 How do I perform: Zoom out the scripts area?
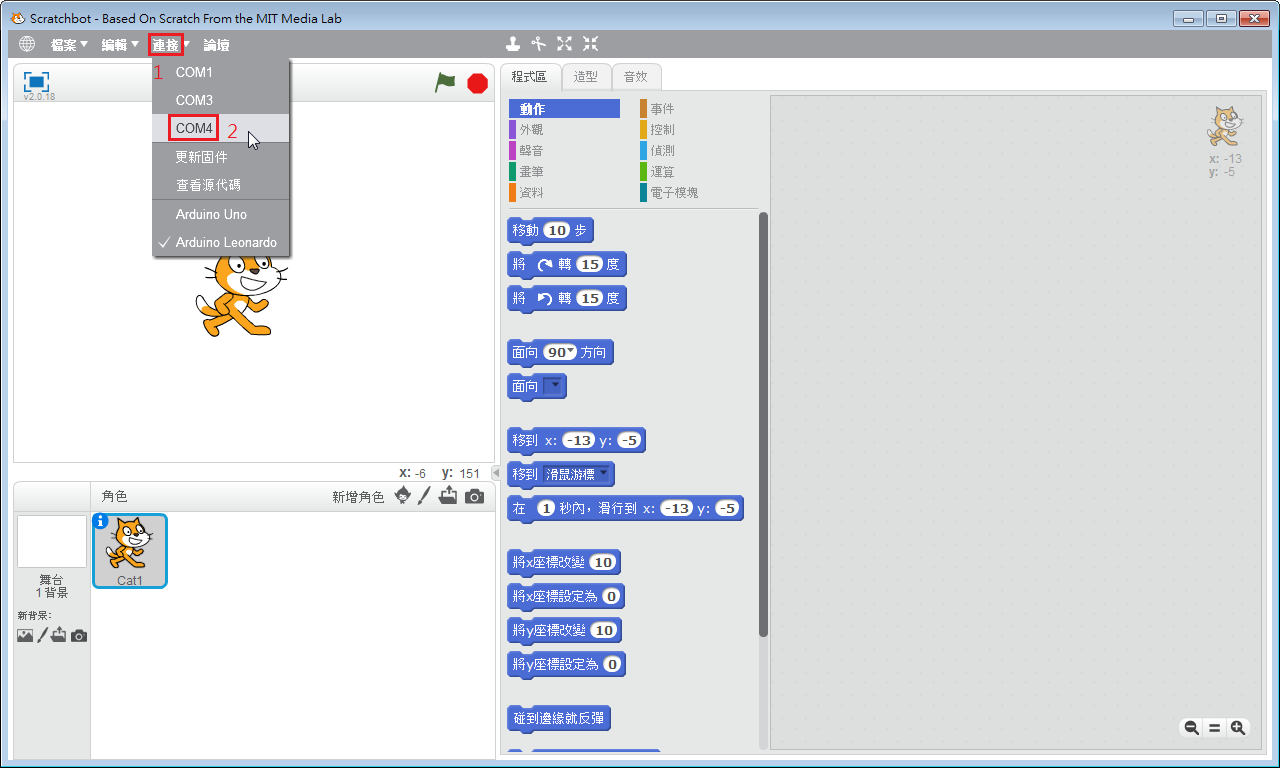(x=1191, y=728)
